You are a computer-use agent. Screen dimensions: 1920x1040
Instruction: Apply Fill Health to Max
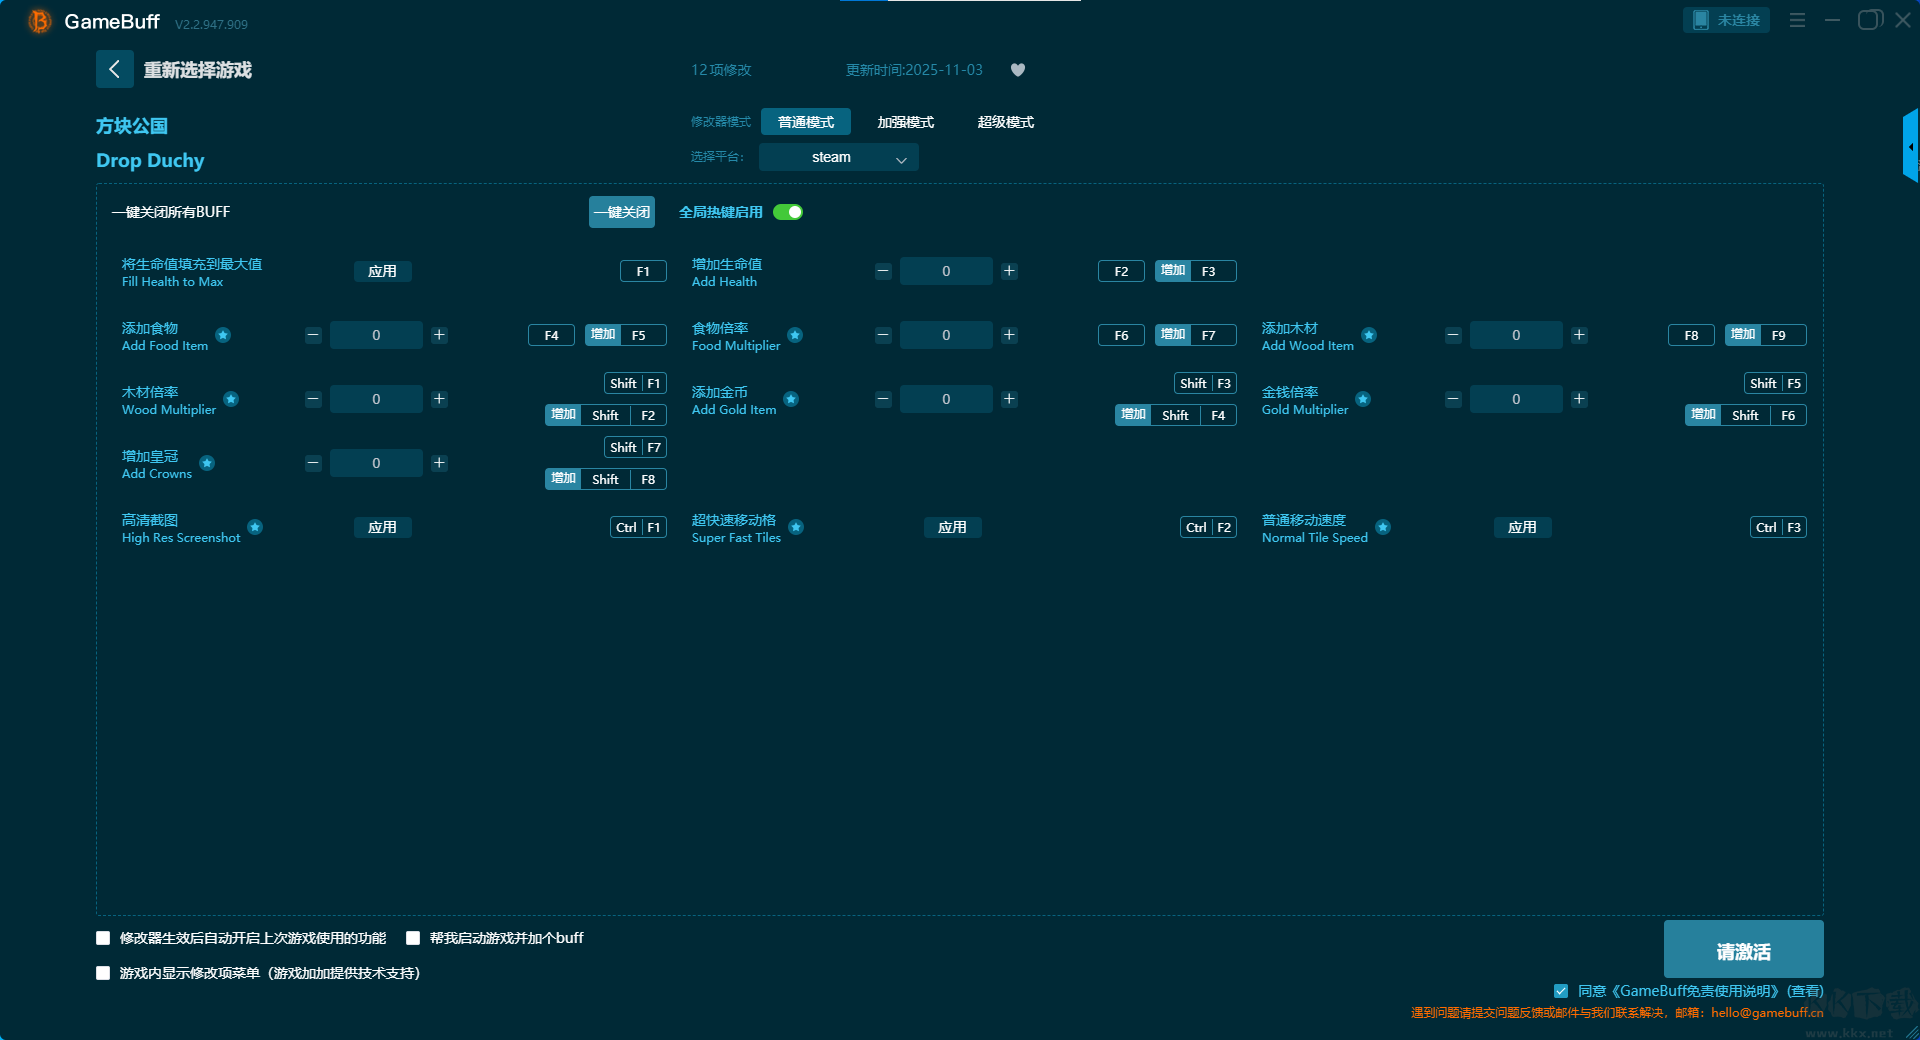pos(382,271)
